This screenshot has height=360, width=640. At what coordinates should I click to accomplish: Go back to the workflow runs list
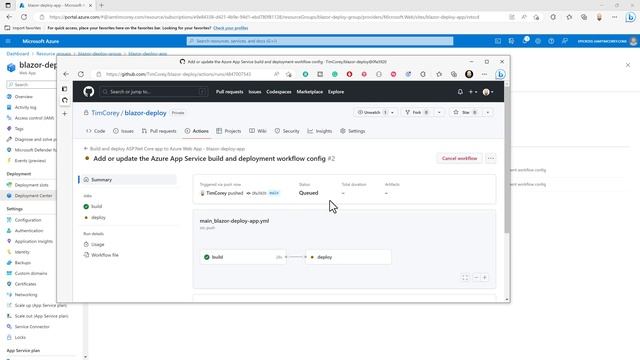[x=165, y=149]
